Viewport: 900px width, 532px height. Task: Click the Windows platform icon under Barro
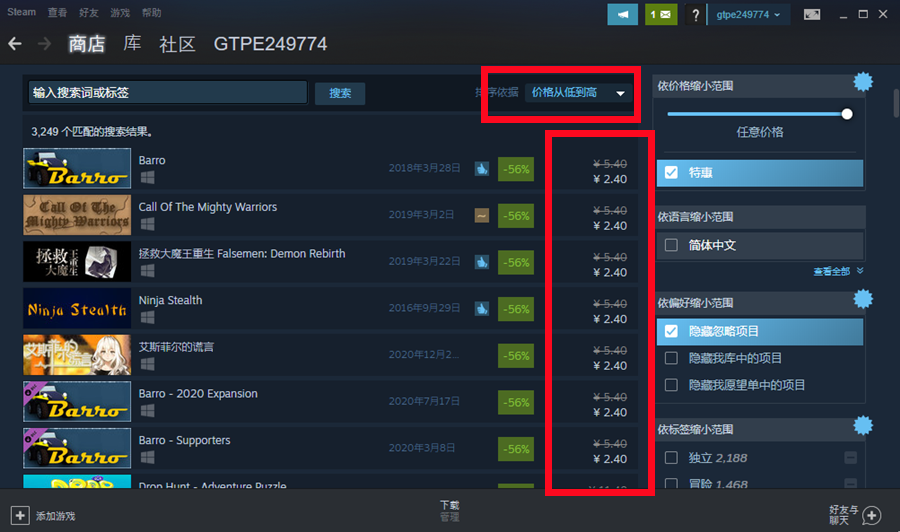148,177
